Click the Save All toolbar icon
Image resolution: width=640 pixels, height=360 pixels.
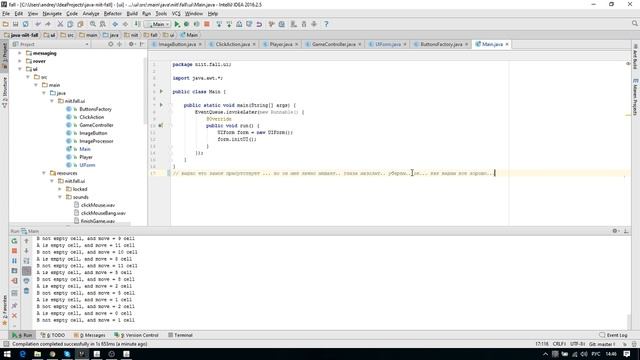tap(16, 24)
